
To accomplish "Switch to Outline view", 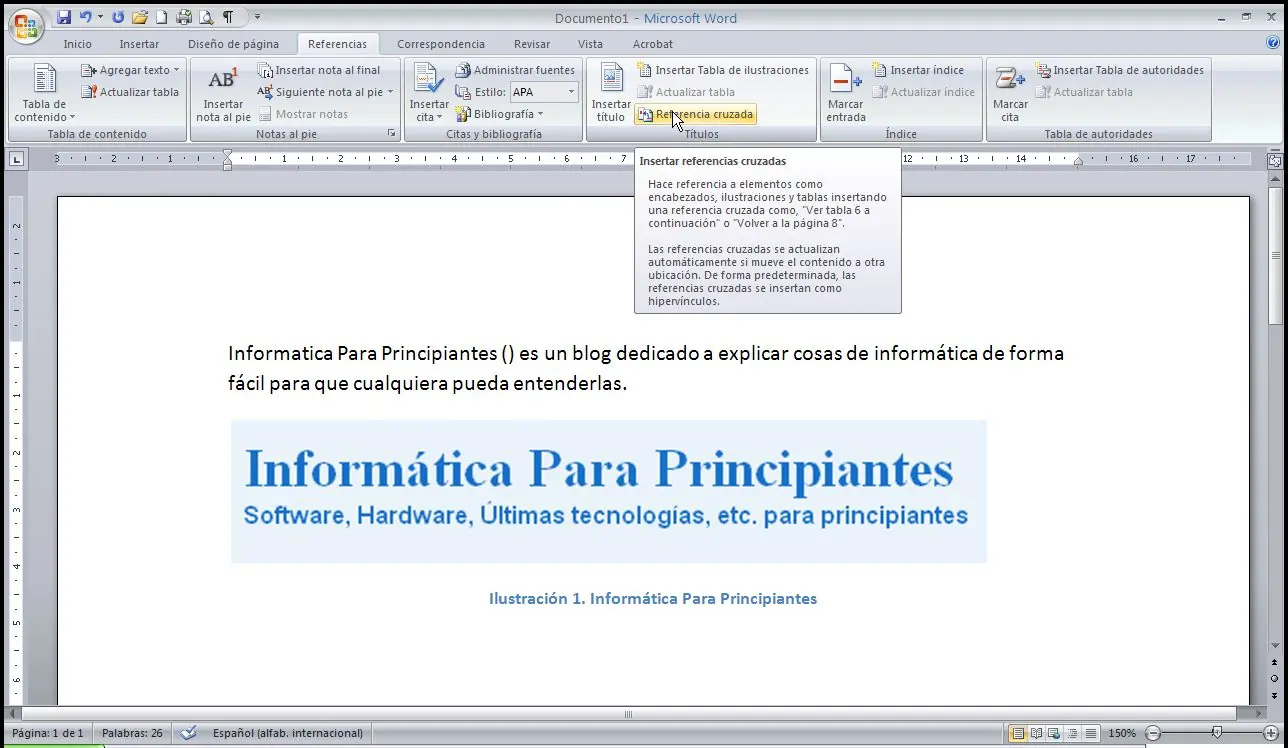I will 1072,733.
